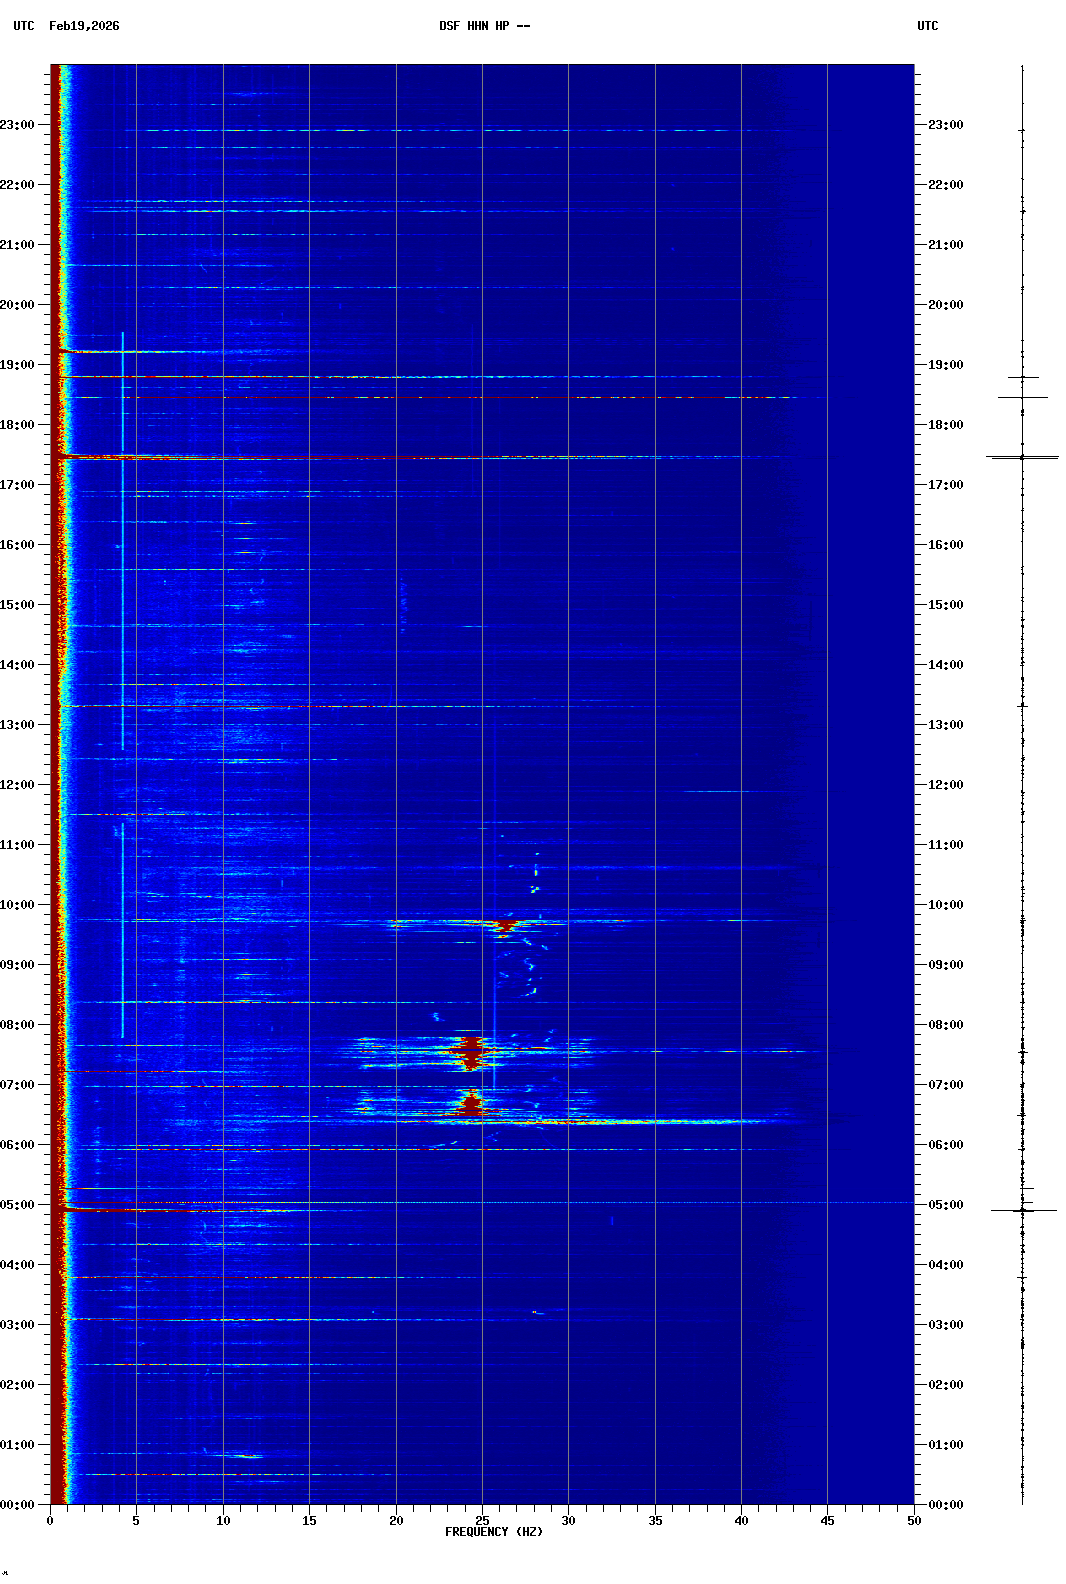Click the seismogram trace spike just below 05:00
Viewport: 1066px width, 1584px height.
1022,1210
